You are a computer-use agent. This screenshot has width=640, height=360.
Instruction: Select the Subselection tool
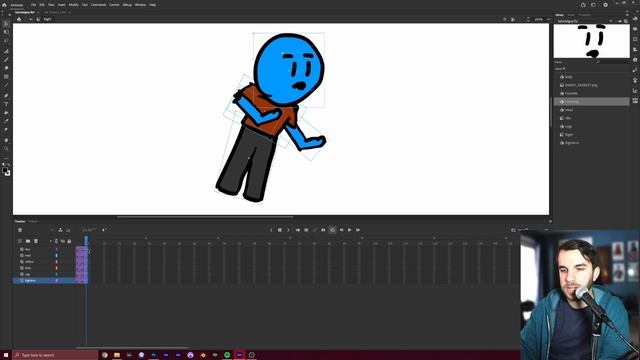coord(6,32)
